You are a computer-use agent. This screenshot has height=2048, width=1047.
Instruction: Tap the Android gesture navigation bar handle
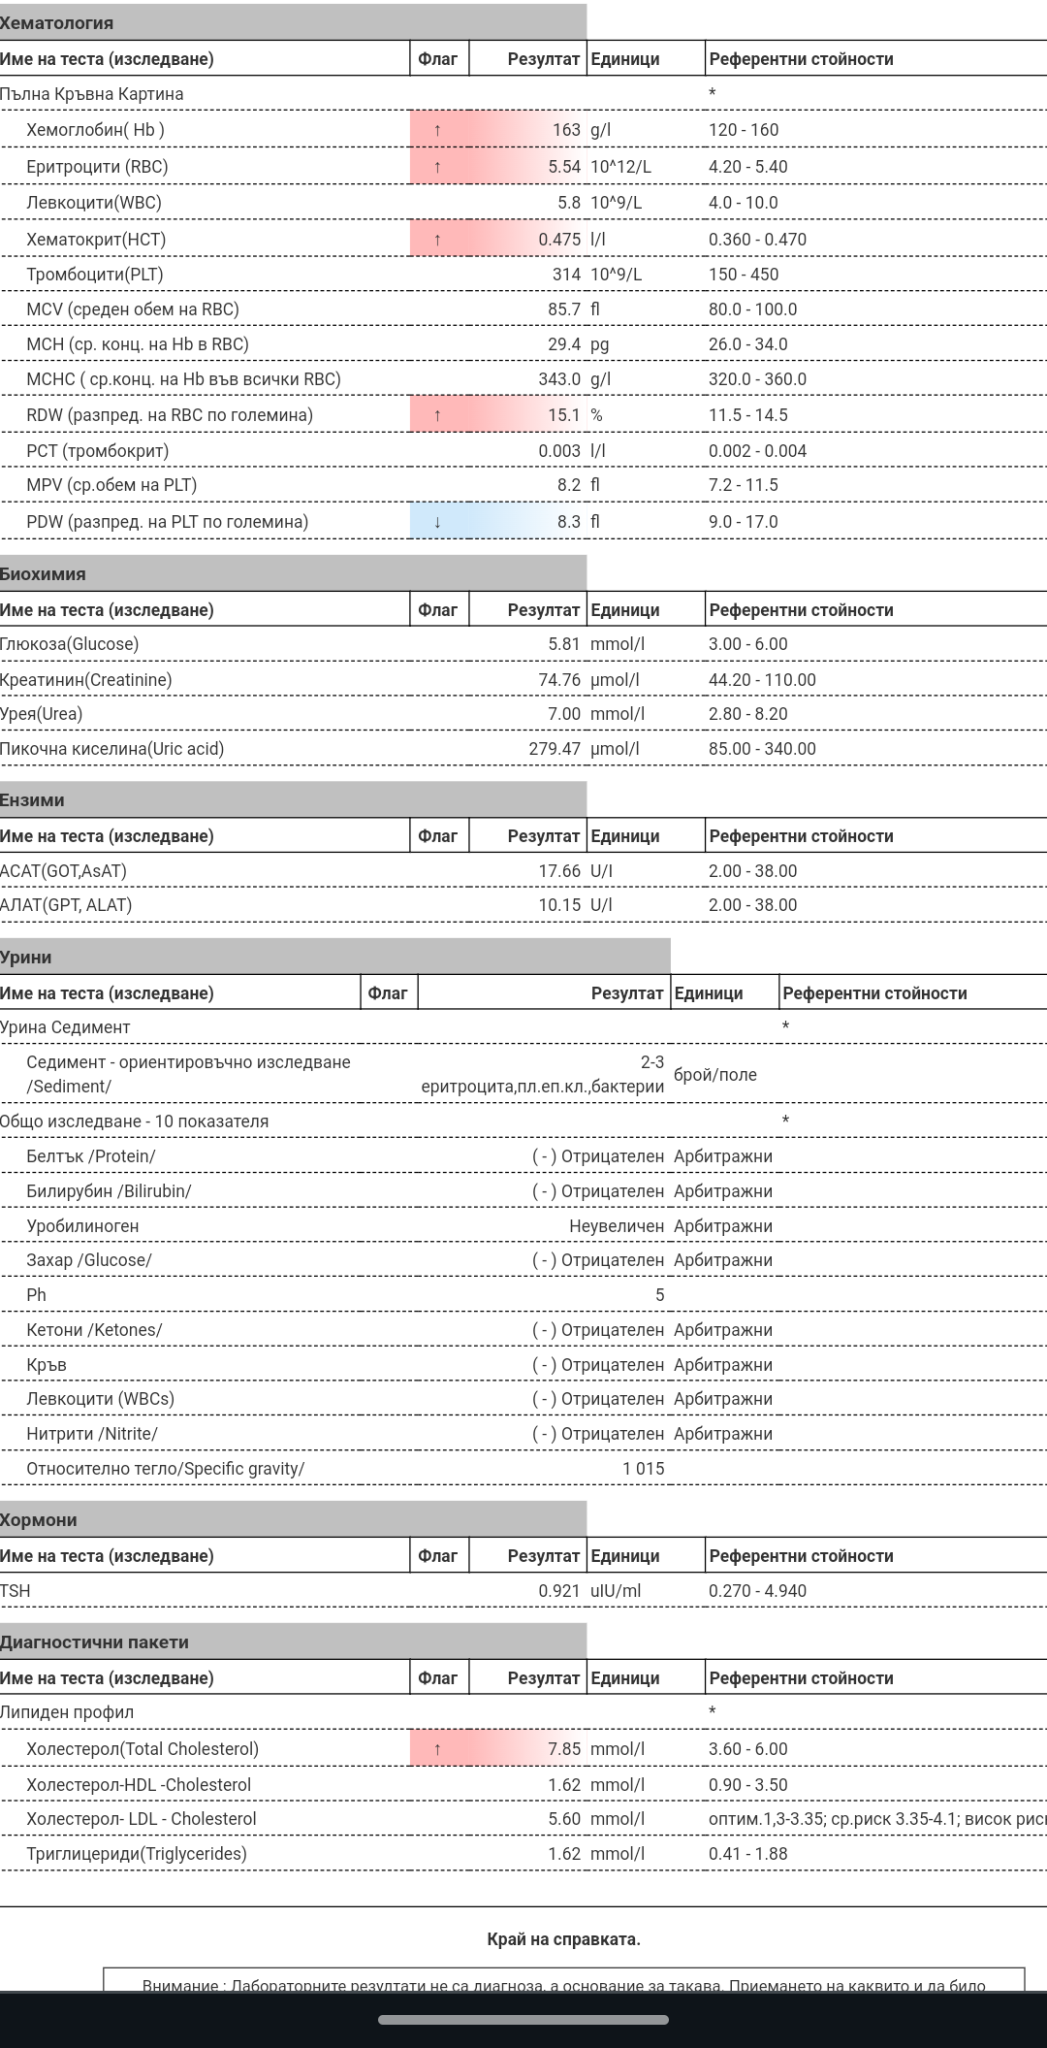[523, 2019]
